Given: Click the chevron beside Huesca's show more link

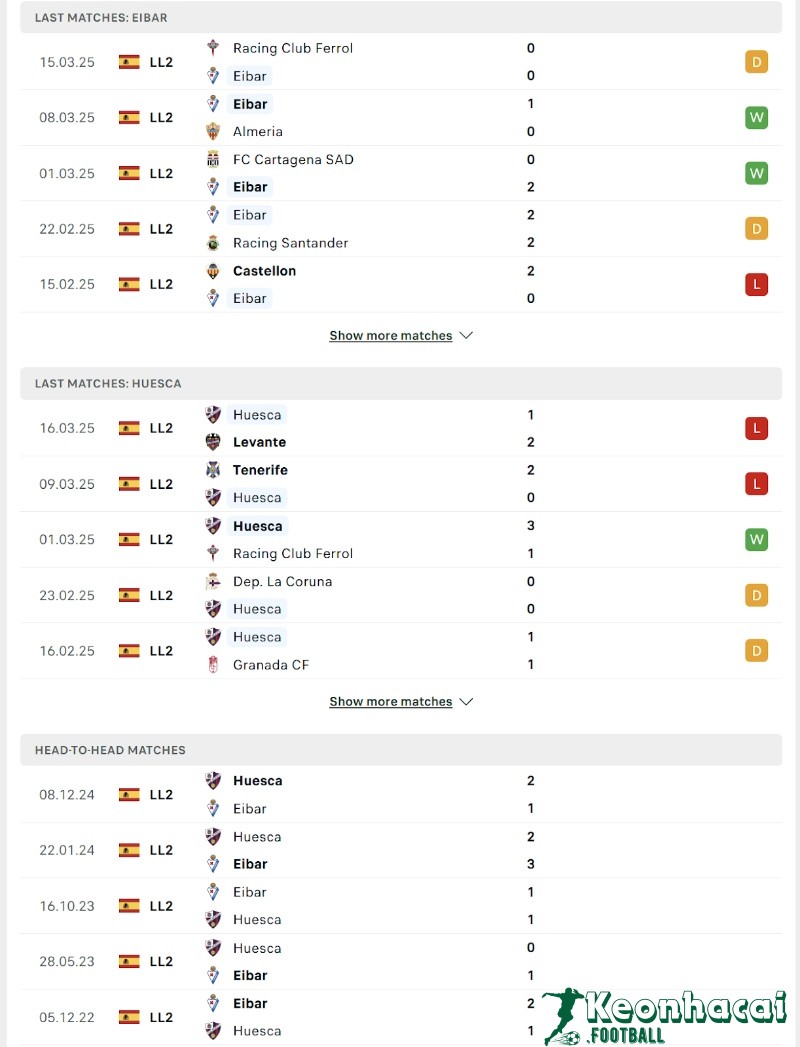Looking at the screenshot, I should click(466, 701).
